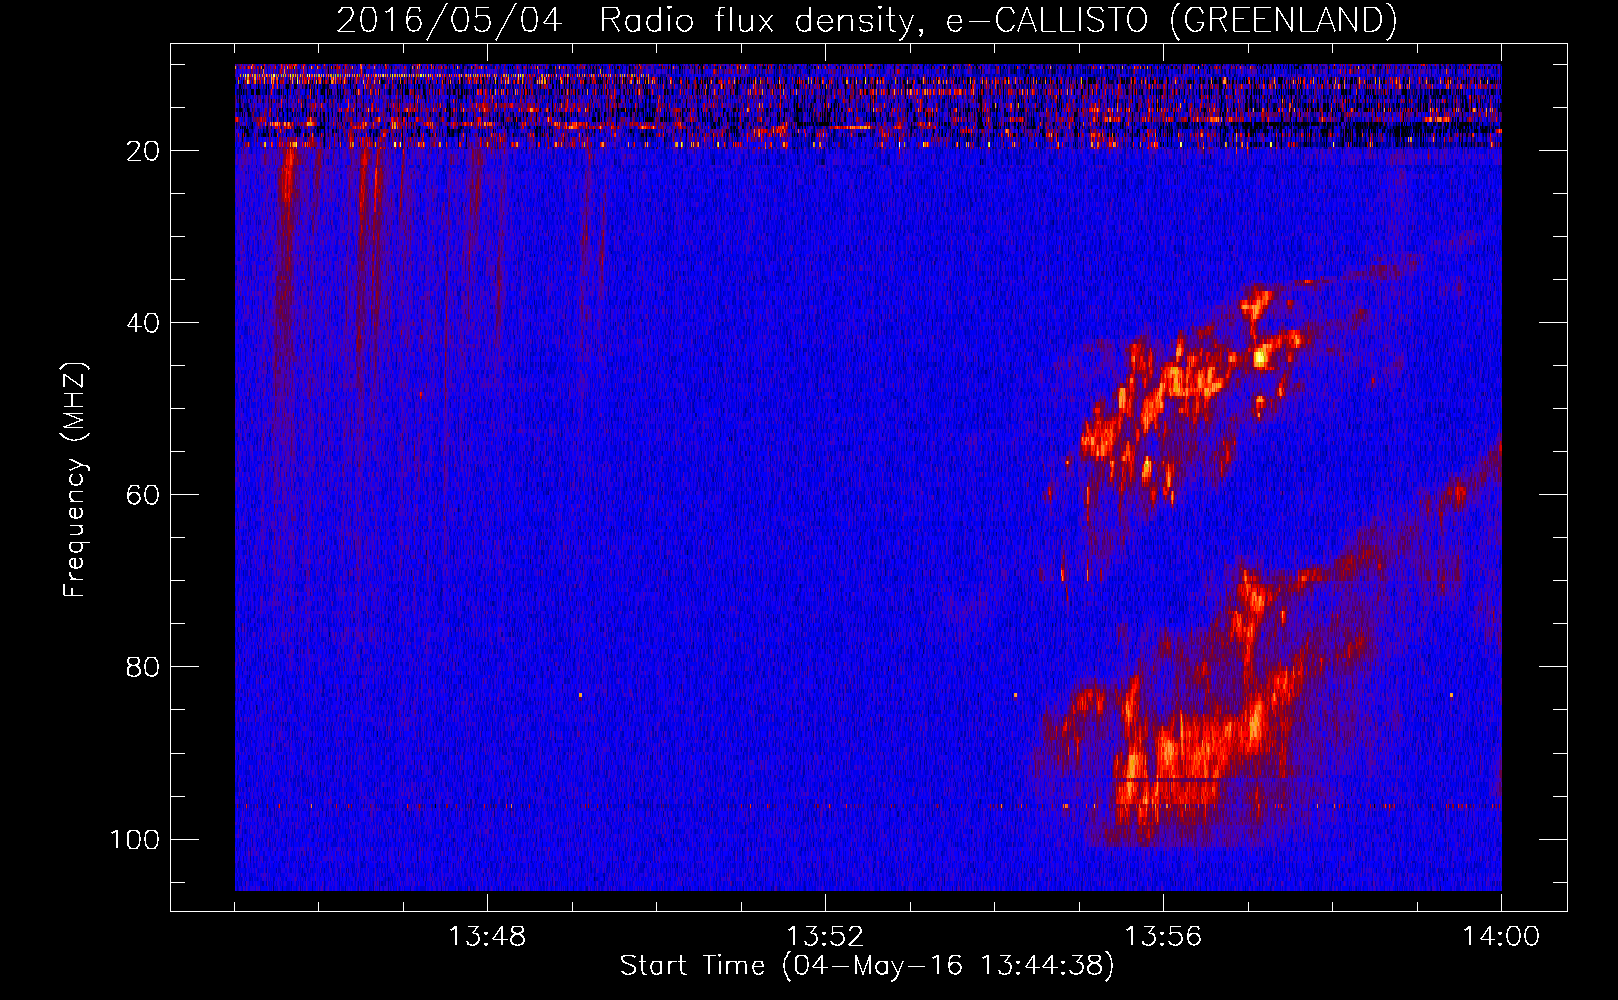
Task: Click the '100' frequency tick label
Action: [134, 839]
